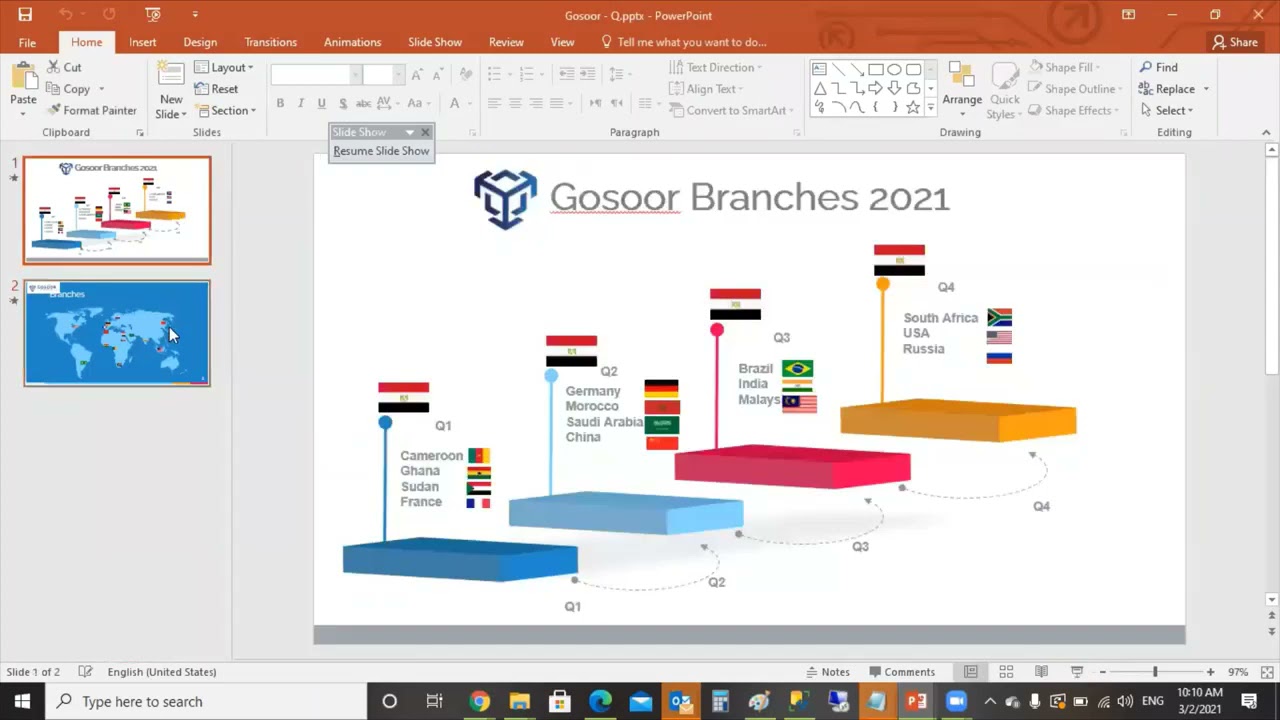This screenshot has height=720, width=1280.
Task: Toggle Italic formatting
Action: click(x=301, y=103)
